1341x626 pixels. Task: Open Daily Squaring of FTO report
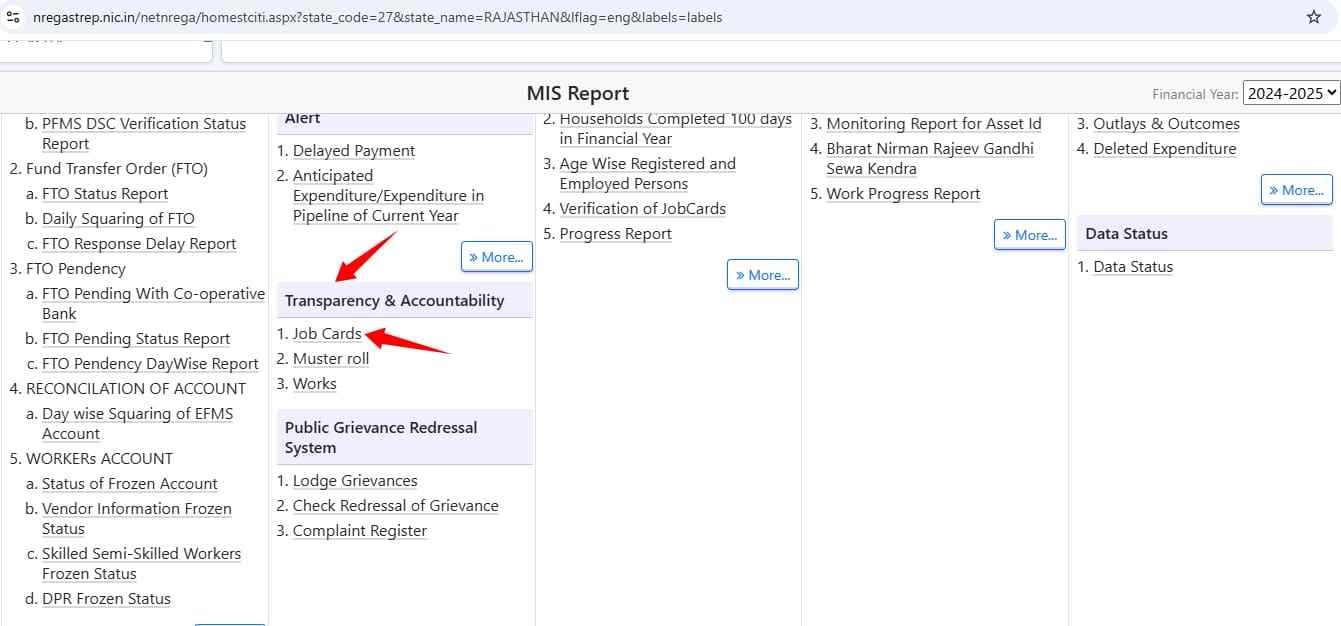pos(118,219)
